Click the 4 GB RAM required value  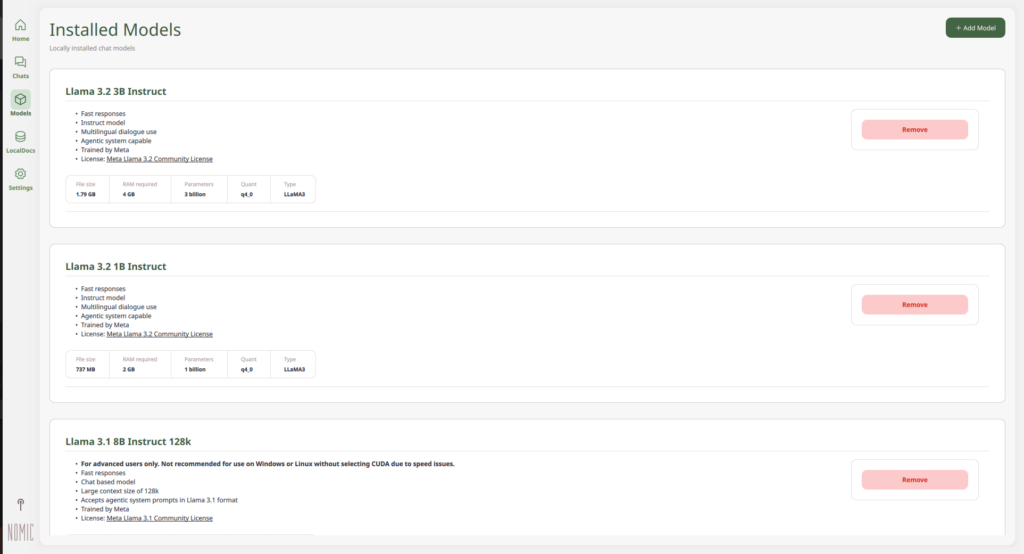pyautogui.click(x=129, y=194)
